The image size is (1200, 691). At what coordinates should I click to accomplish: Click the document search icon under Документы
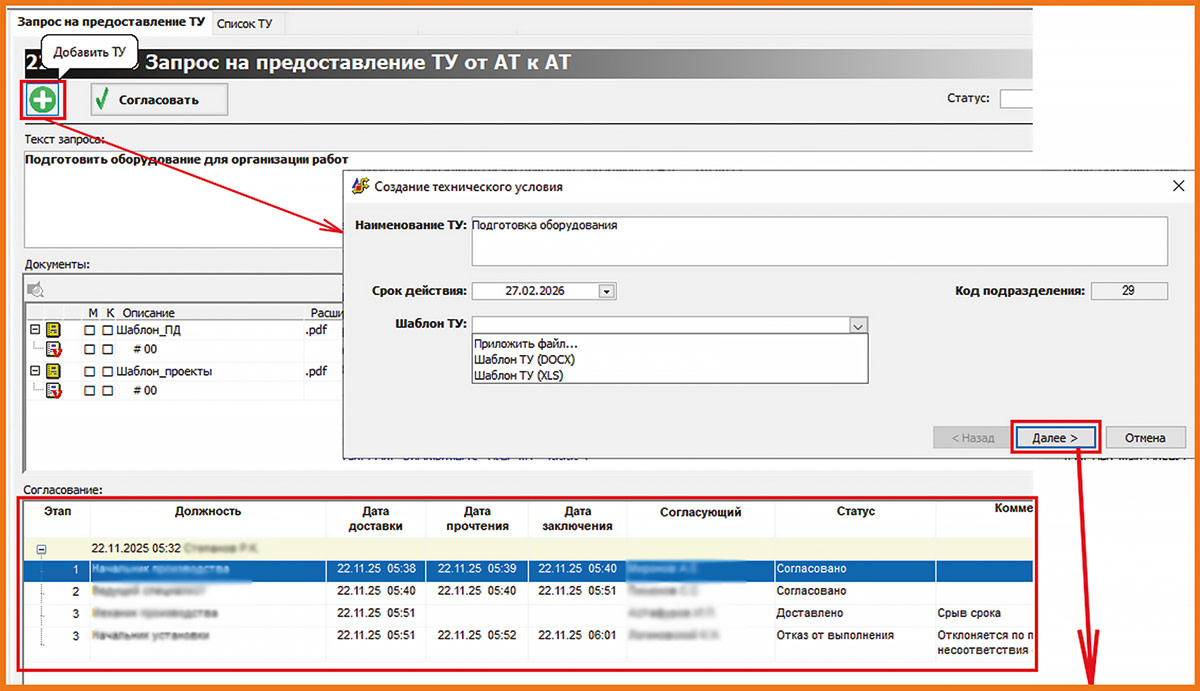pyautogui.click(x=36, y=290)
